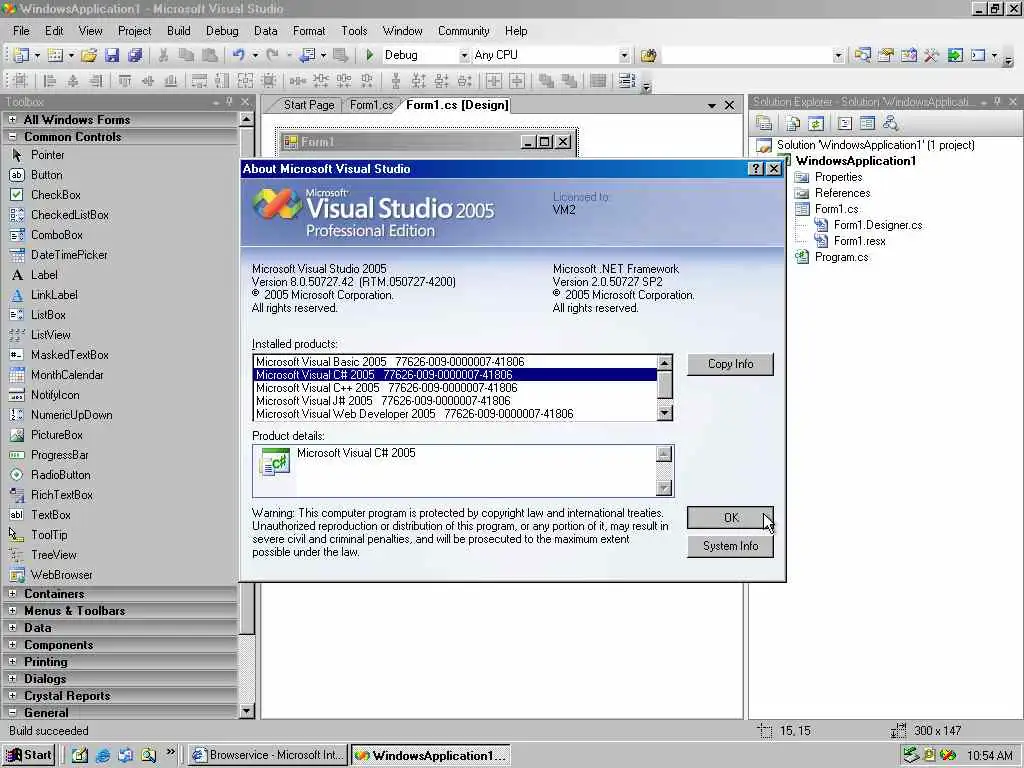This screenshot has height=768, width=1024.
Task: Click the Command Window toolbar icon
Action: (978, 56)
